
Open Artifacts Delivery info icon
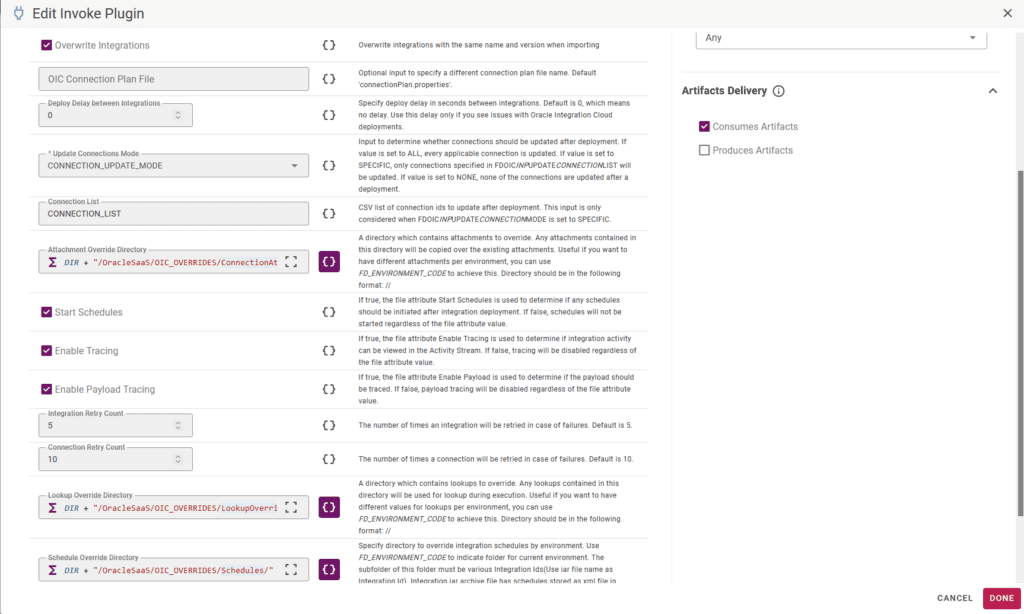click(778, 91)
